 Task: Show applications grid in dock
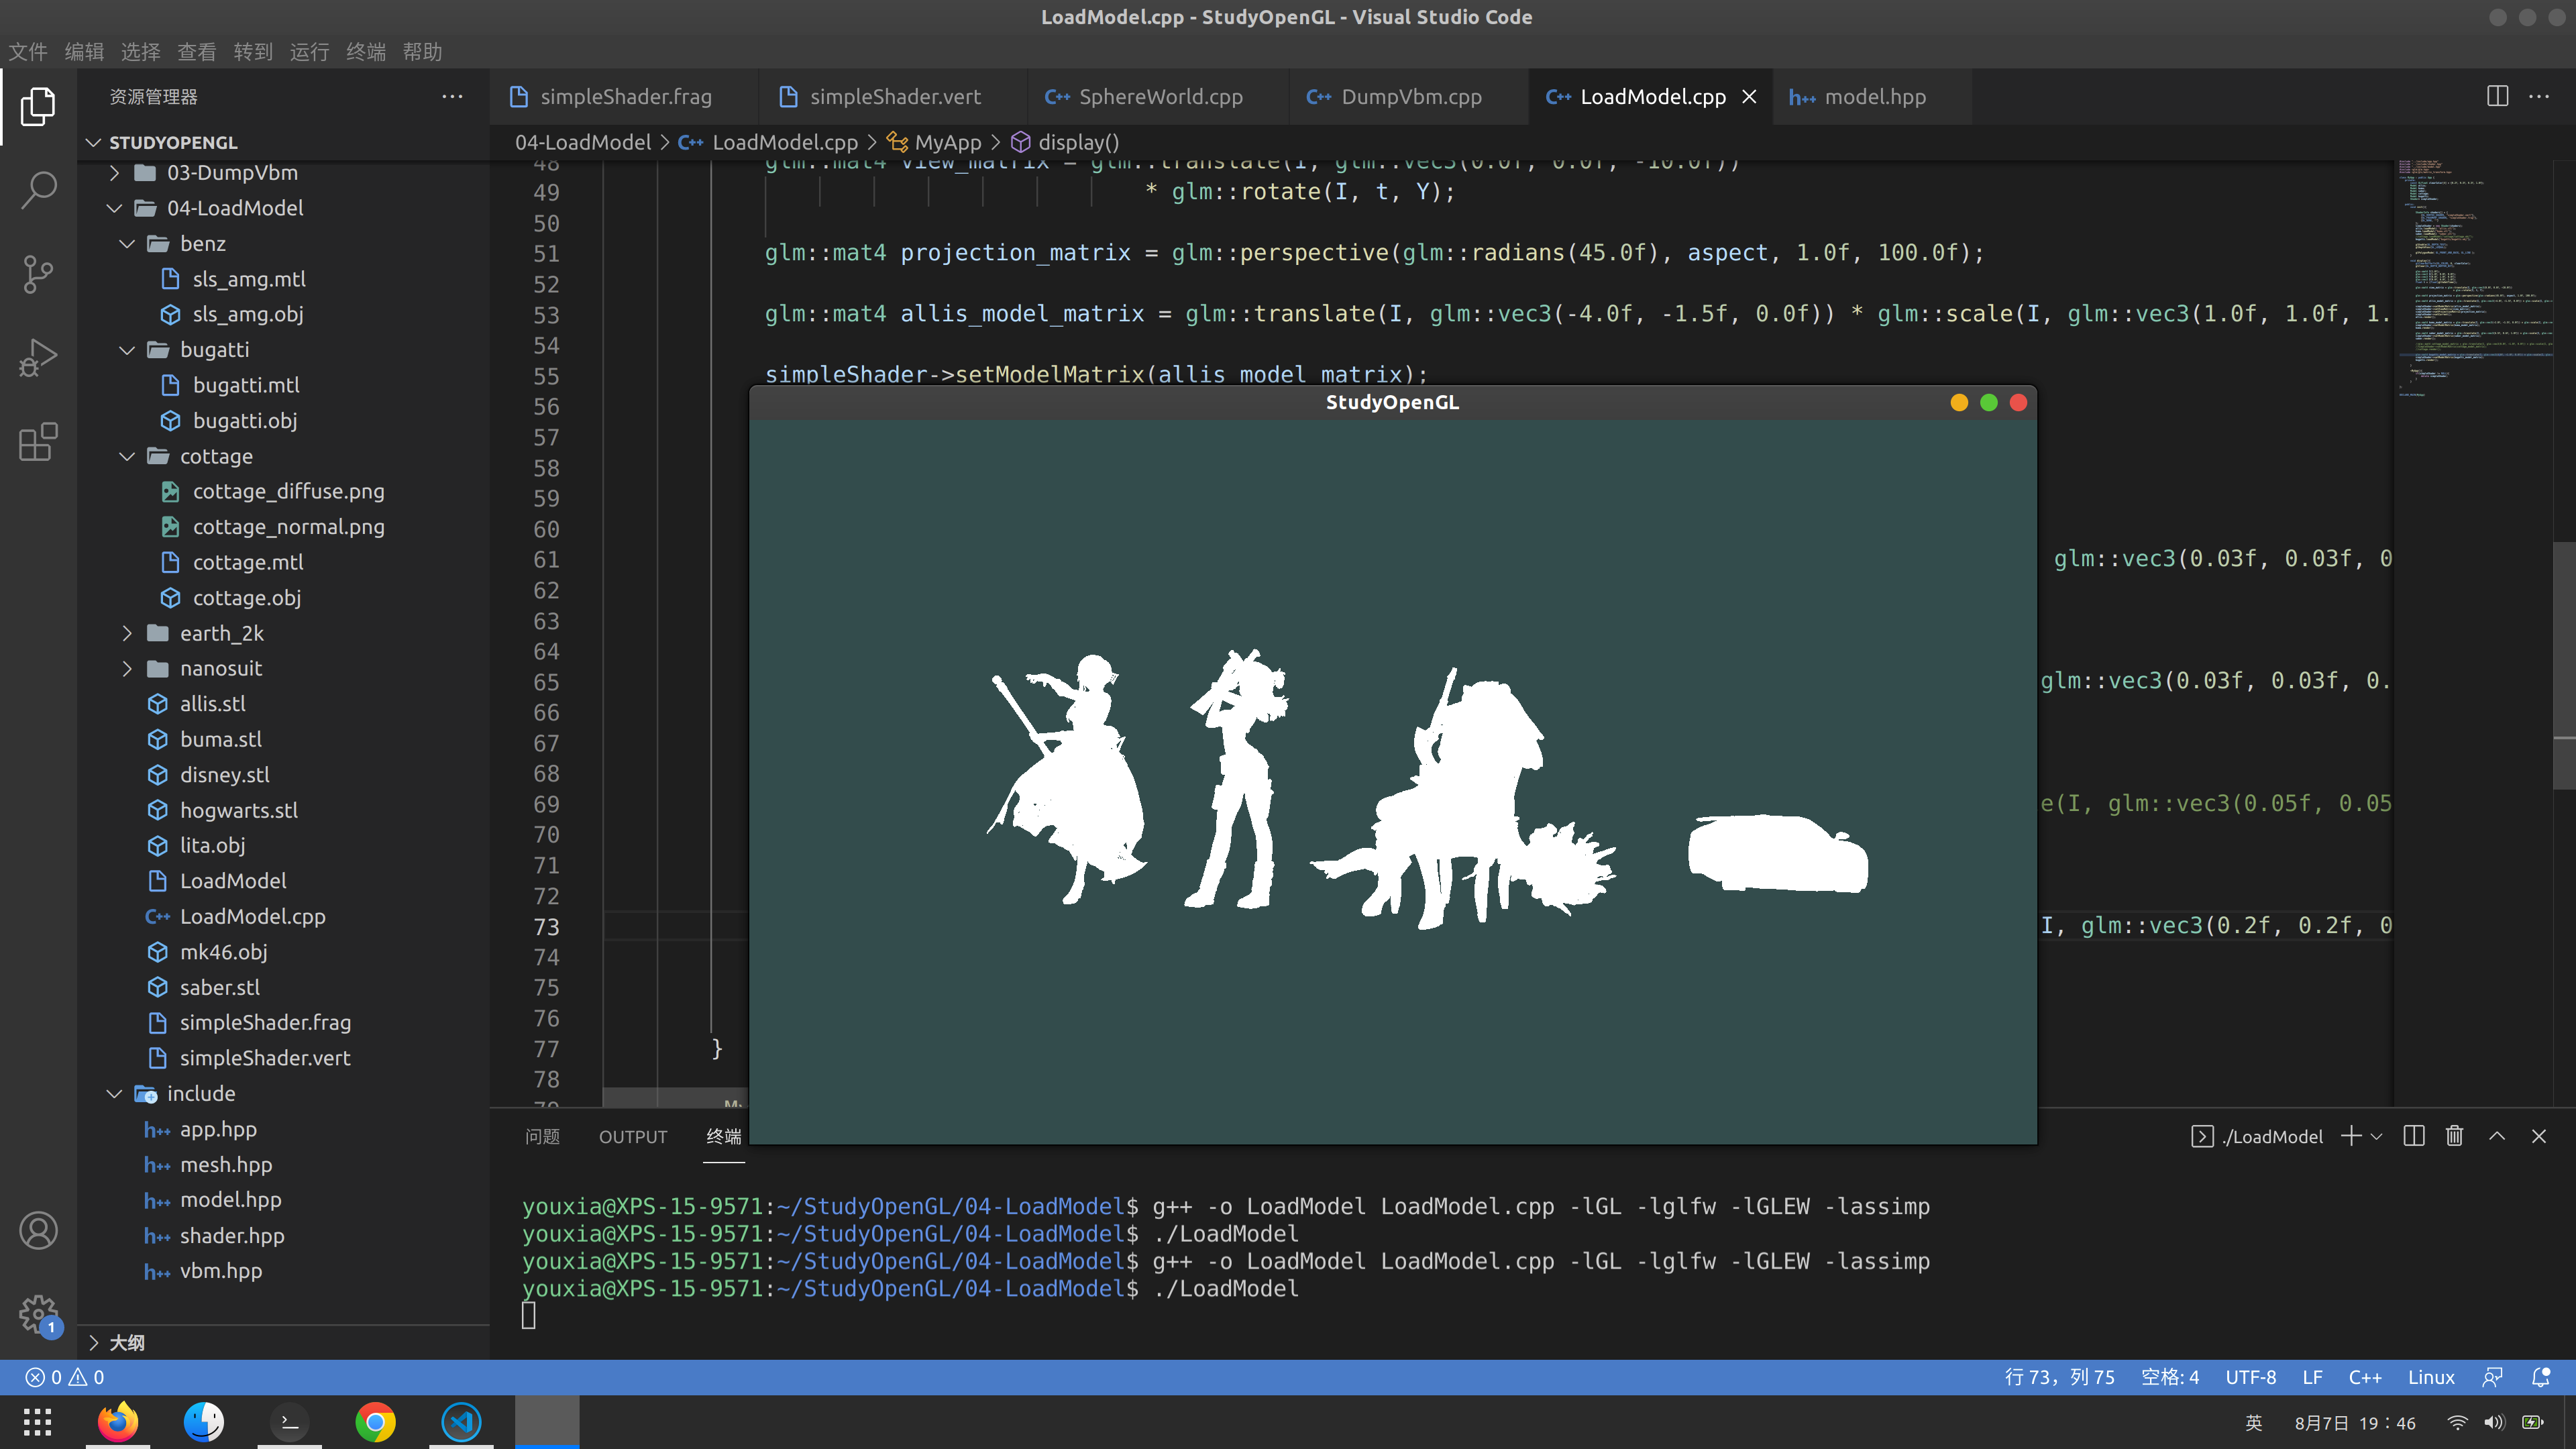(x=38, y=1421)
